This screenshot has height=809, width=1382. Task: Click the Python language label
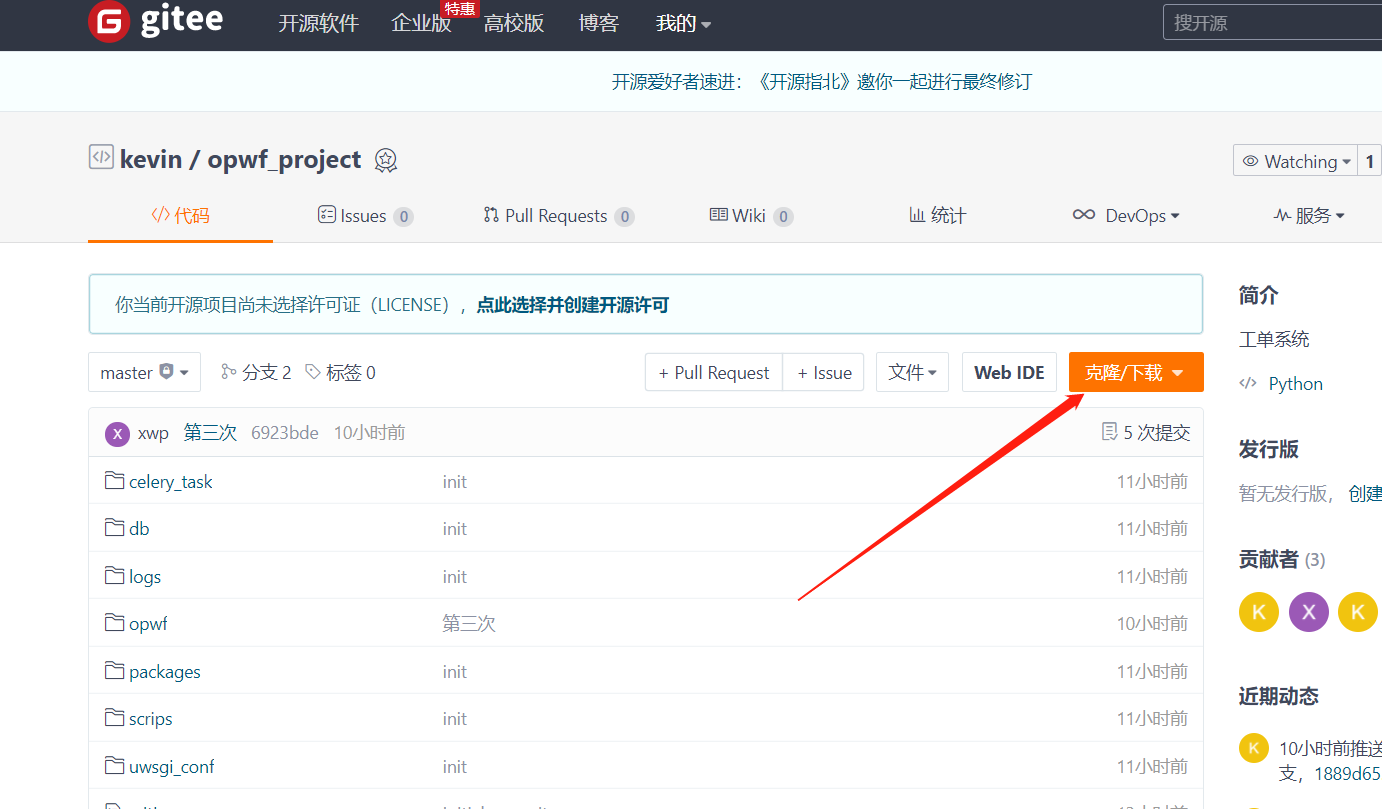pyautogui.click(x=1295, y=383)
